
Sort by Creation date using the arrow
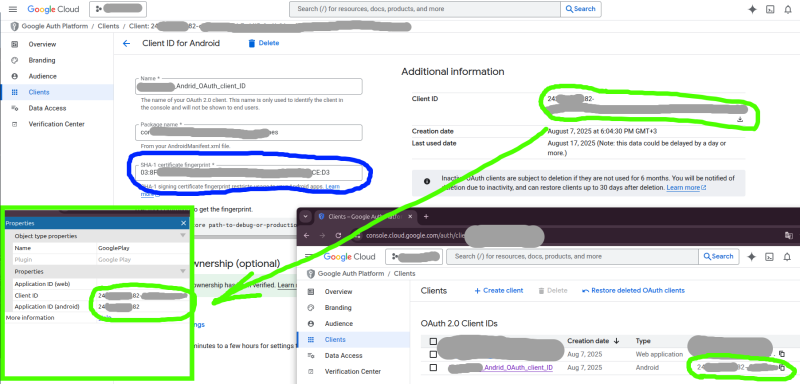click(616, 341)
